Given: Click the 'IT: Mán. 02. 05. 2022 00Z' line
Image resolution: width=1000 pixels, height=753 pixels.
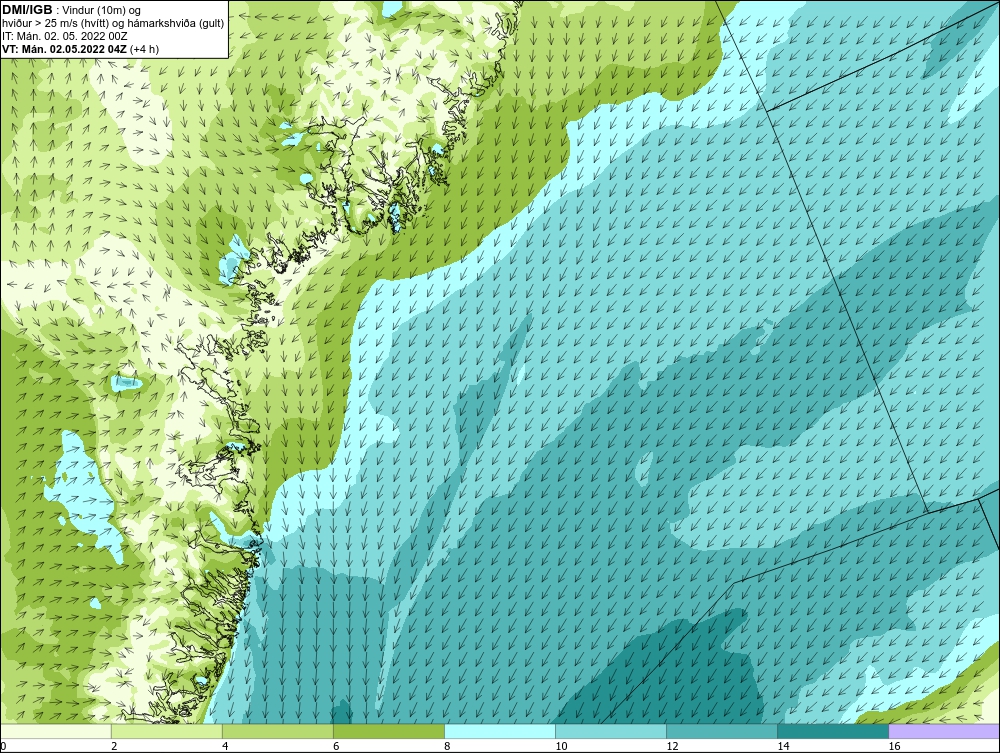Looking at the screenshot, I should click(x=65, y=36).
